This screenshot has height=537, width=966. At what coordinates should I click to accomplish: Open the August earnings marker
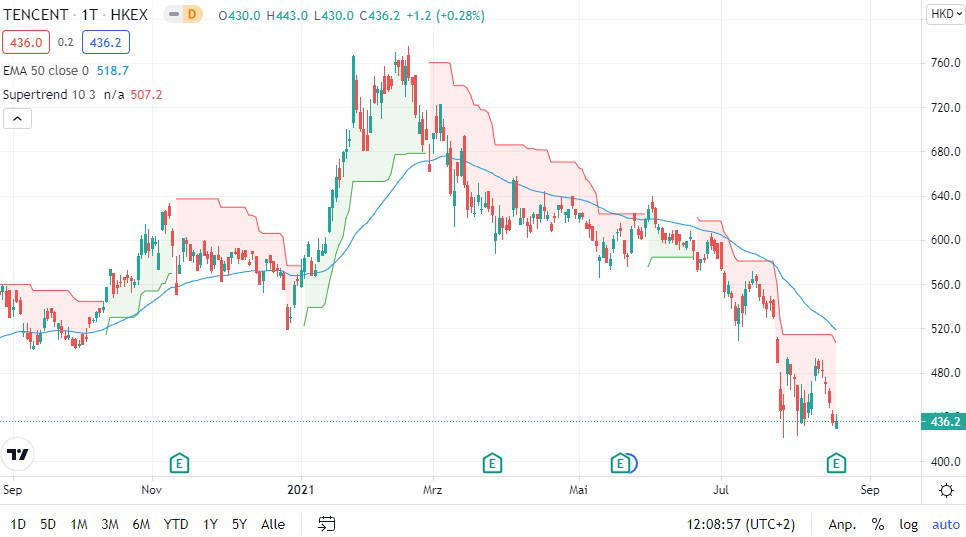[836, 462]
